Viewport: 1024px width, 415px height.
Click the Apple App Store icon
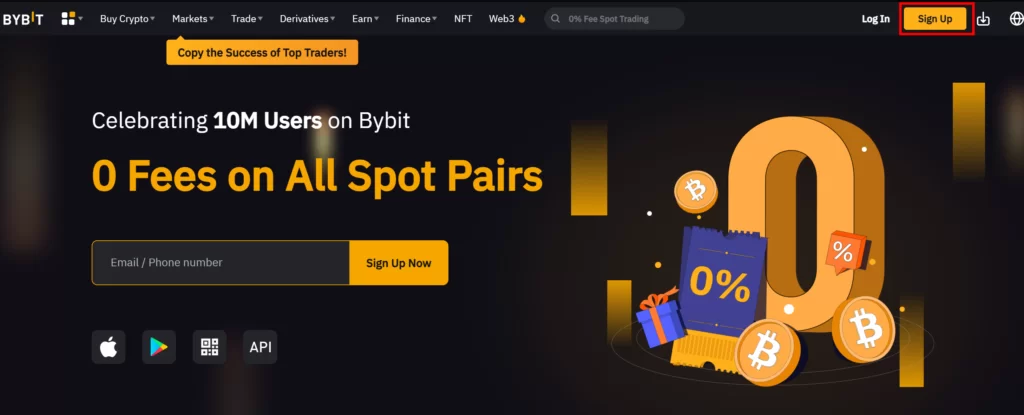108,347
